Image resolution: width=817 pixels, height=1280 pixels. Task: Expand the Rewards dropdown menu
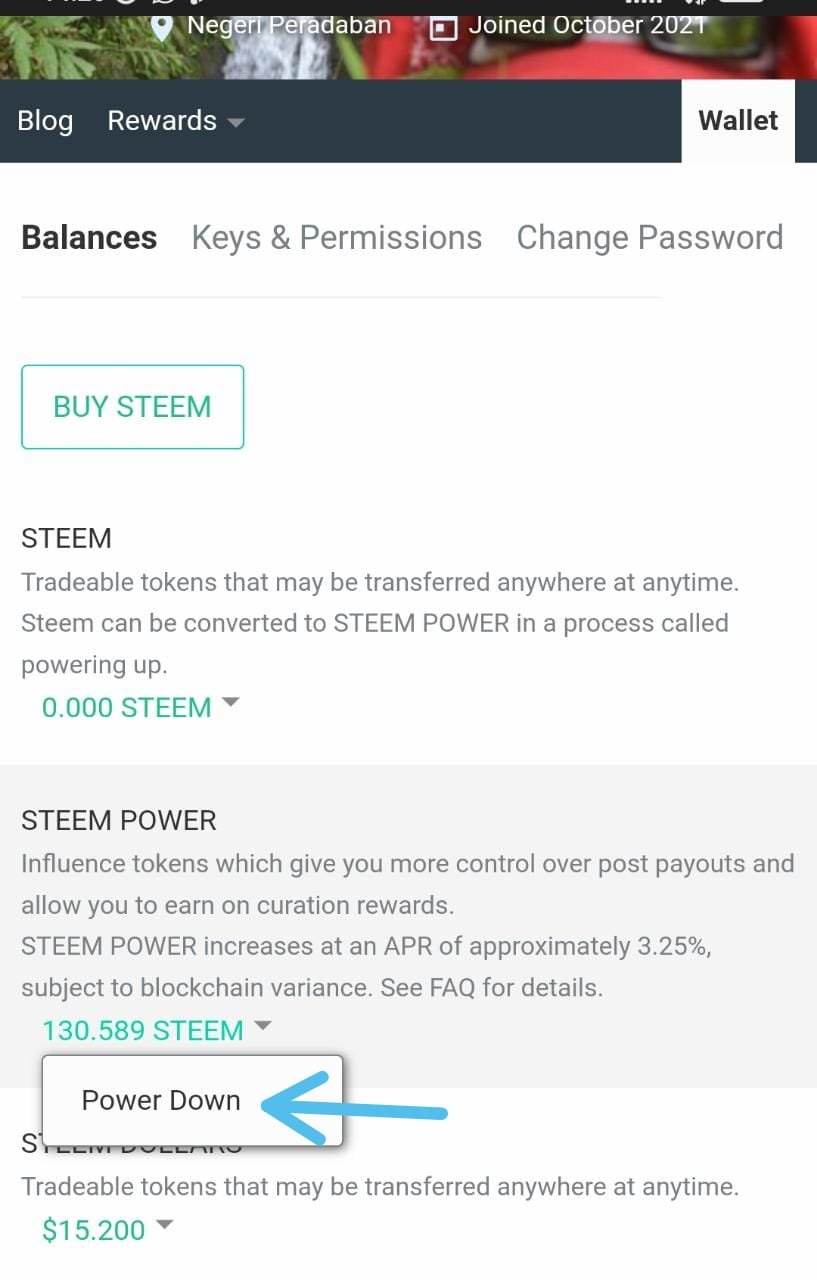point(176,121)
